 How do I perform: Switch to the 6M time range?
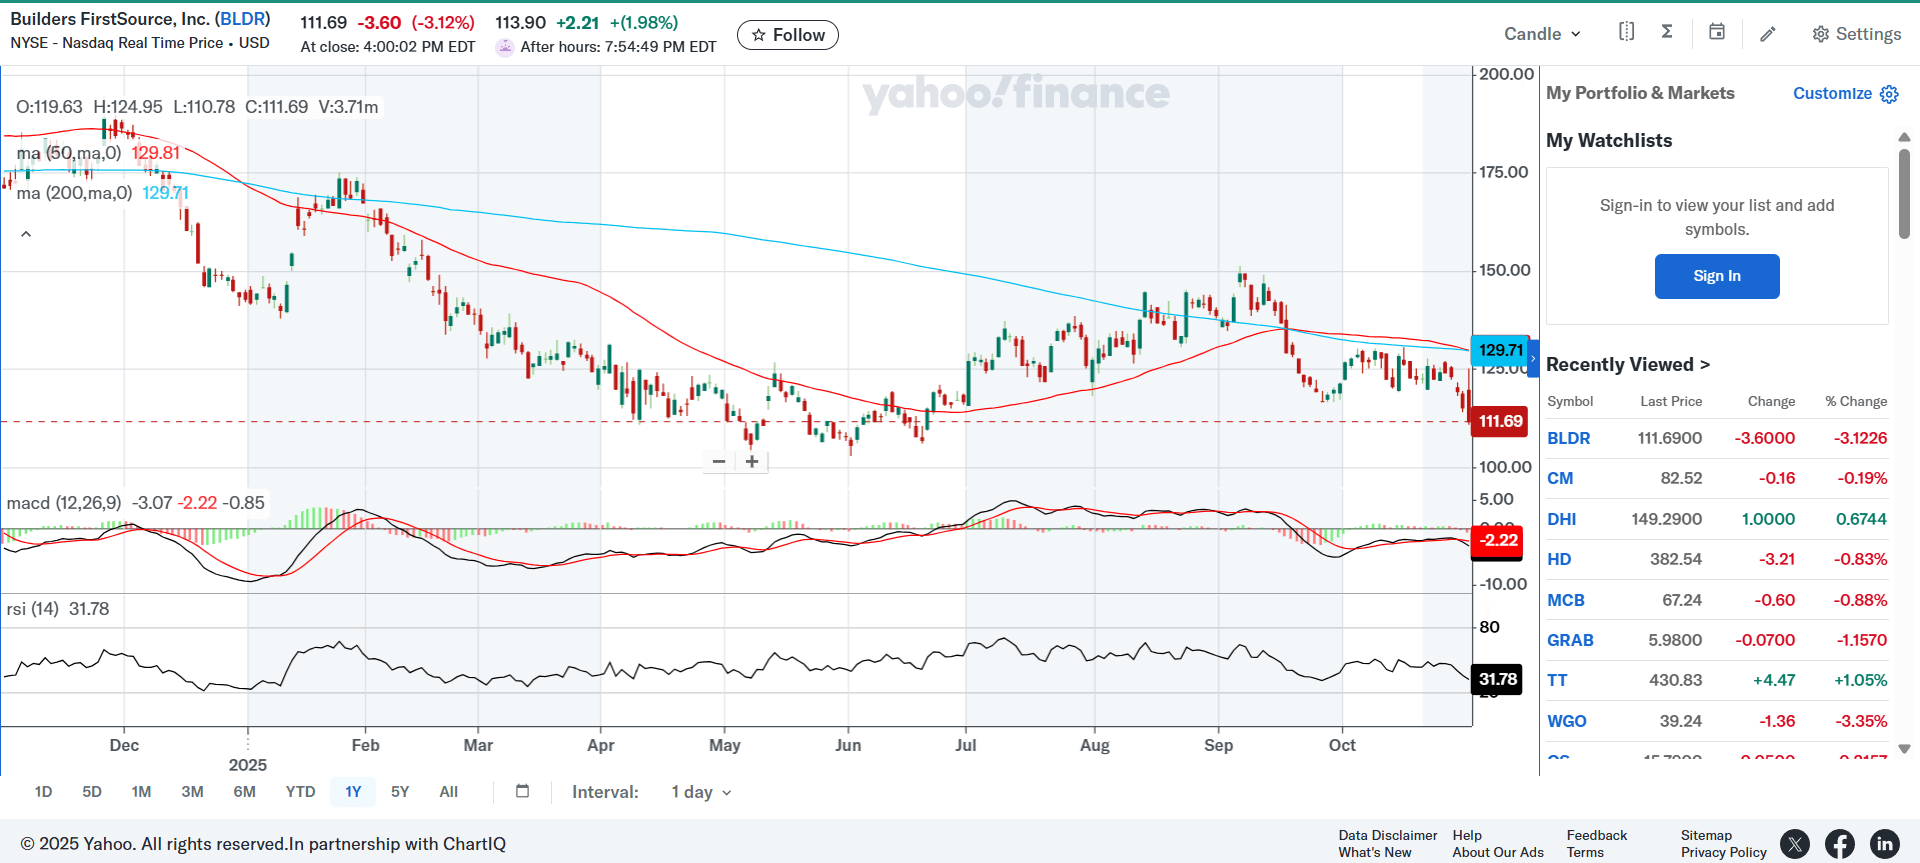pos(244,792)
